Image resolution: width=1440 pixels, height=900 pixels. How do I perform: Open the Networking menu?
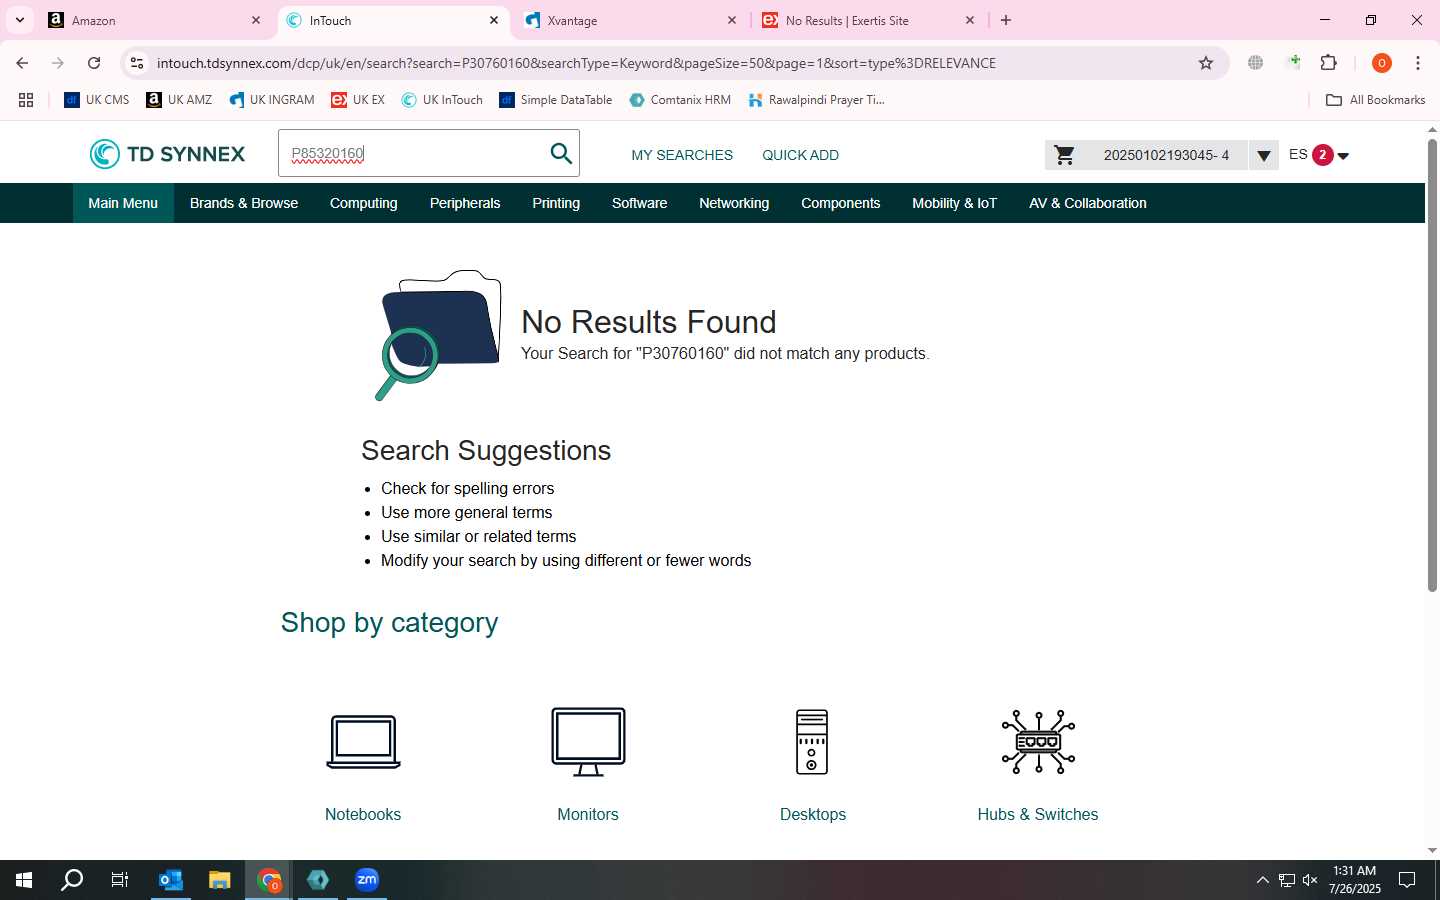[734, 203]
